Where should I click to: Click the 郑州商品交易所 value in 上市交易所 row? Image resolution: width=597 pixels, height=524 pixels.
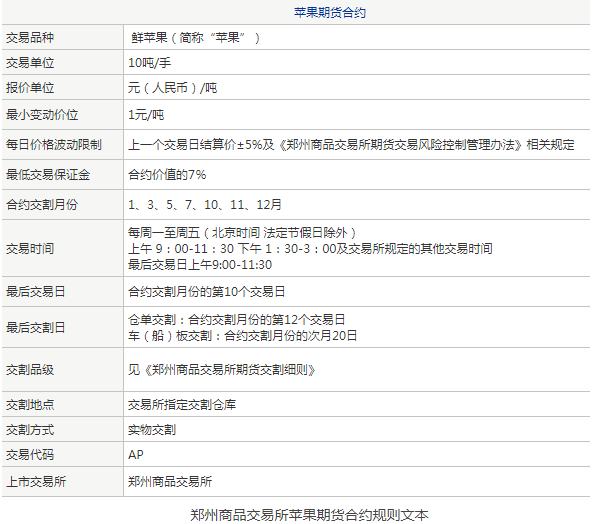click(170, 482)
